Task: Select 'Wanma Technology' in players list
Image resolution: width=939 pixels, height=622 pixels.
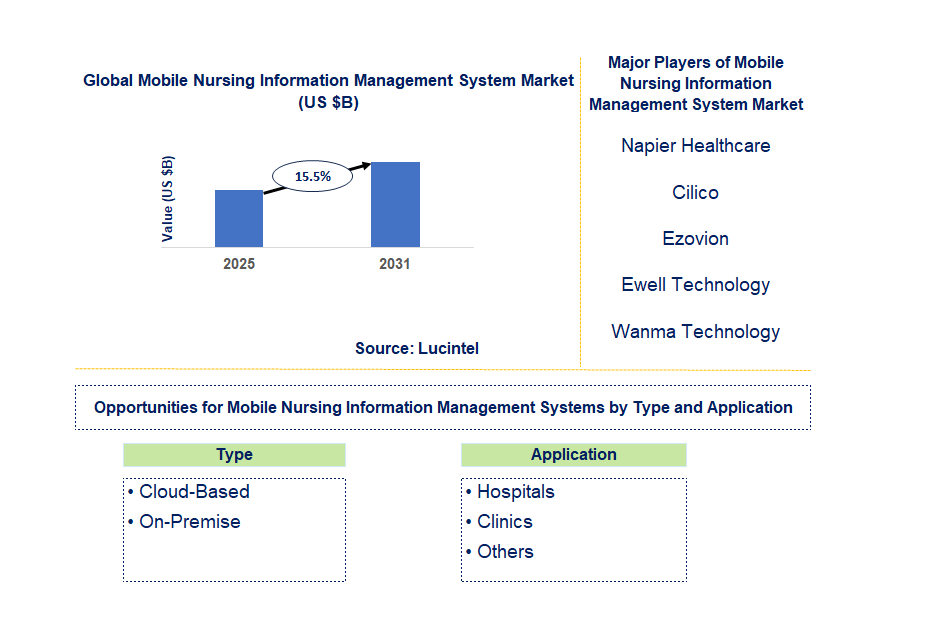Action: 696,332
